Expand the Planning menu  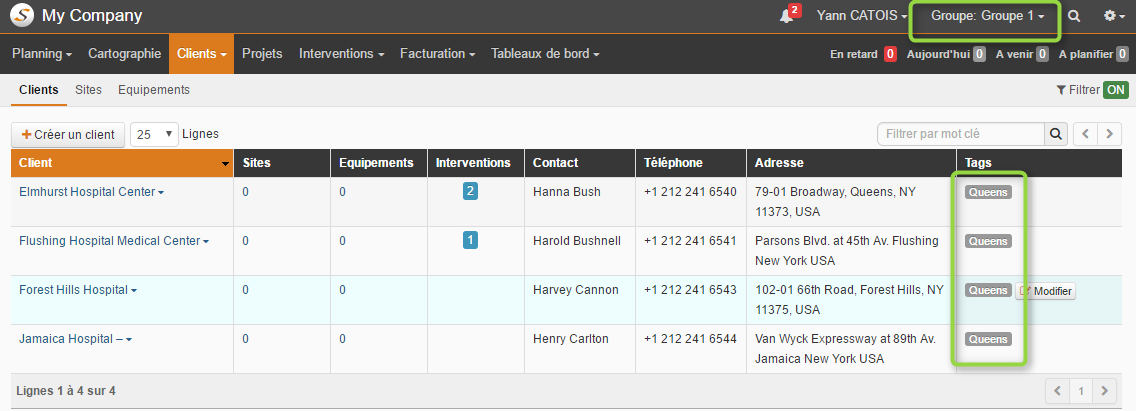42,54
